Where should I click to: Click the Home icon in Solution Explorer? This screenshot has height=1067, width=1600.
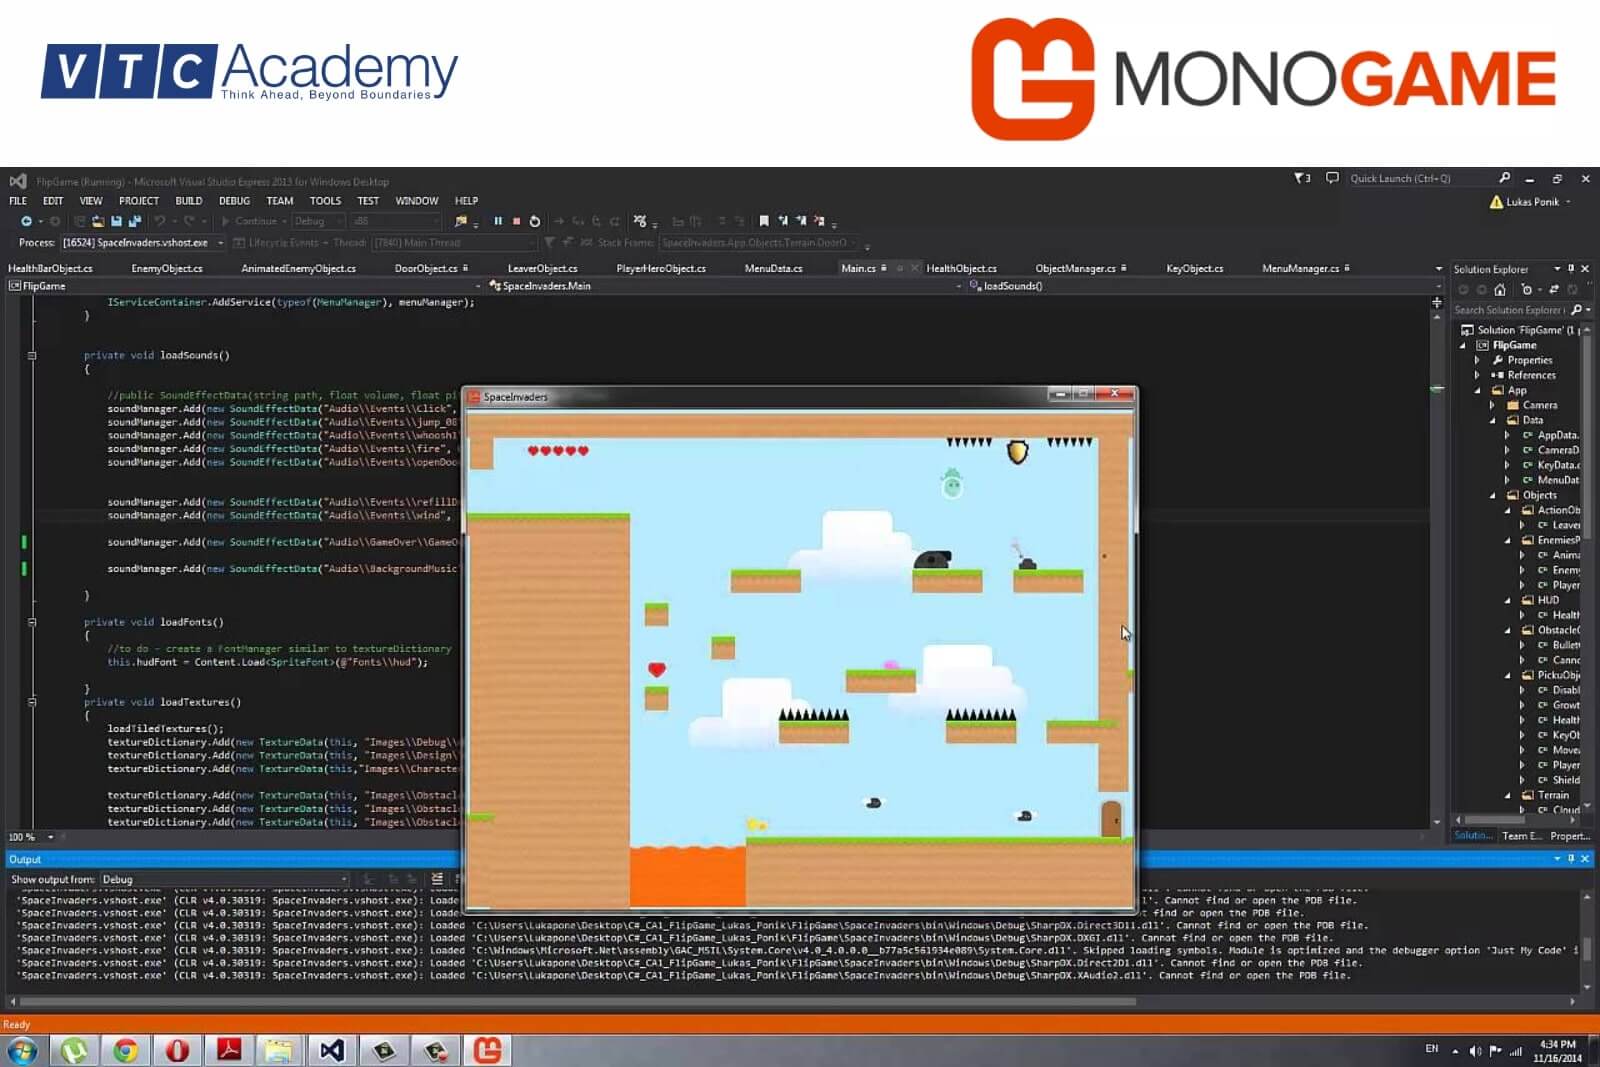point(1500,290)
